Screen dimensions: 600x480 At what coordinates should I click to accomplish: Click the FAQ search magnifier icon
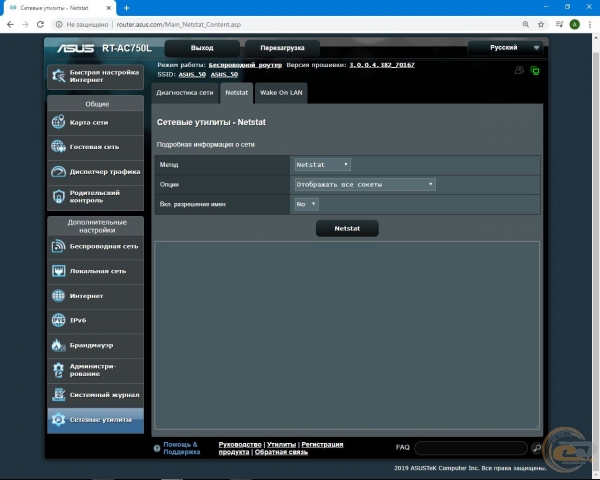(x=537, y=448)
